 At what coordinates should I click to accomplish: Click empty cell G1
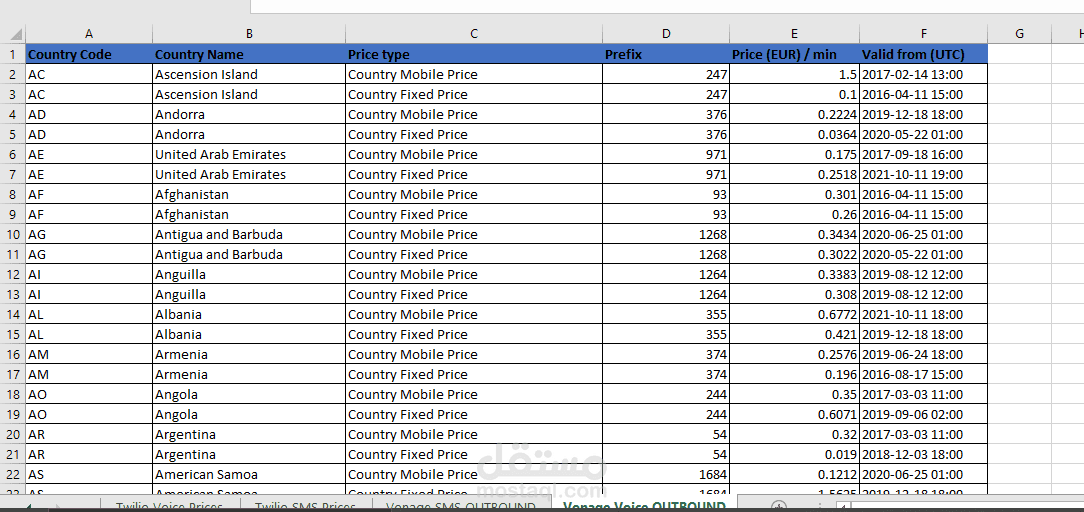click(1019, 54)
